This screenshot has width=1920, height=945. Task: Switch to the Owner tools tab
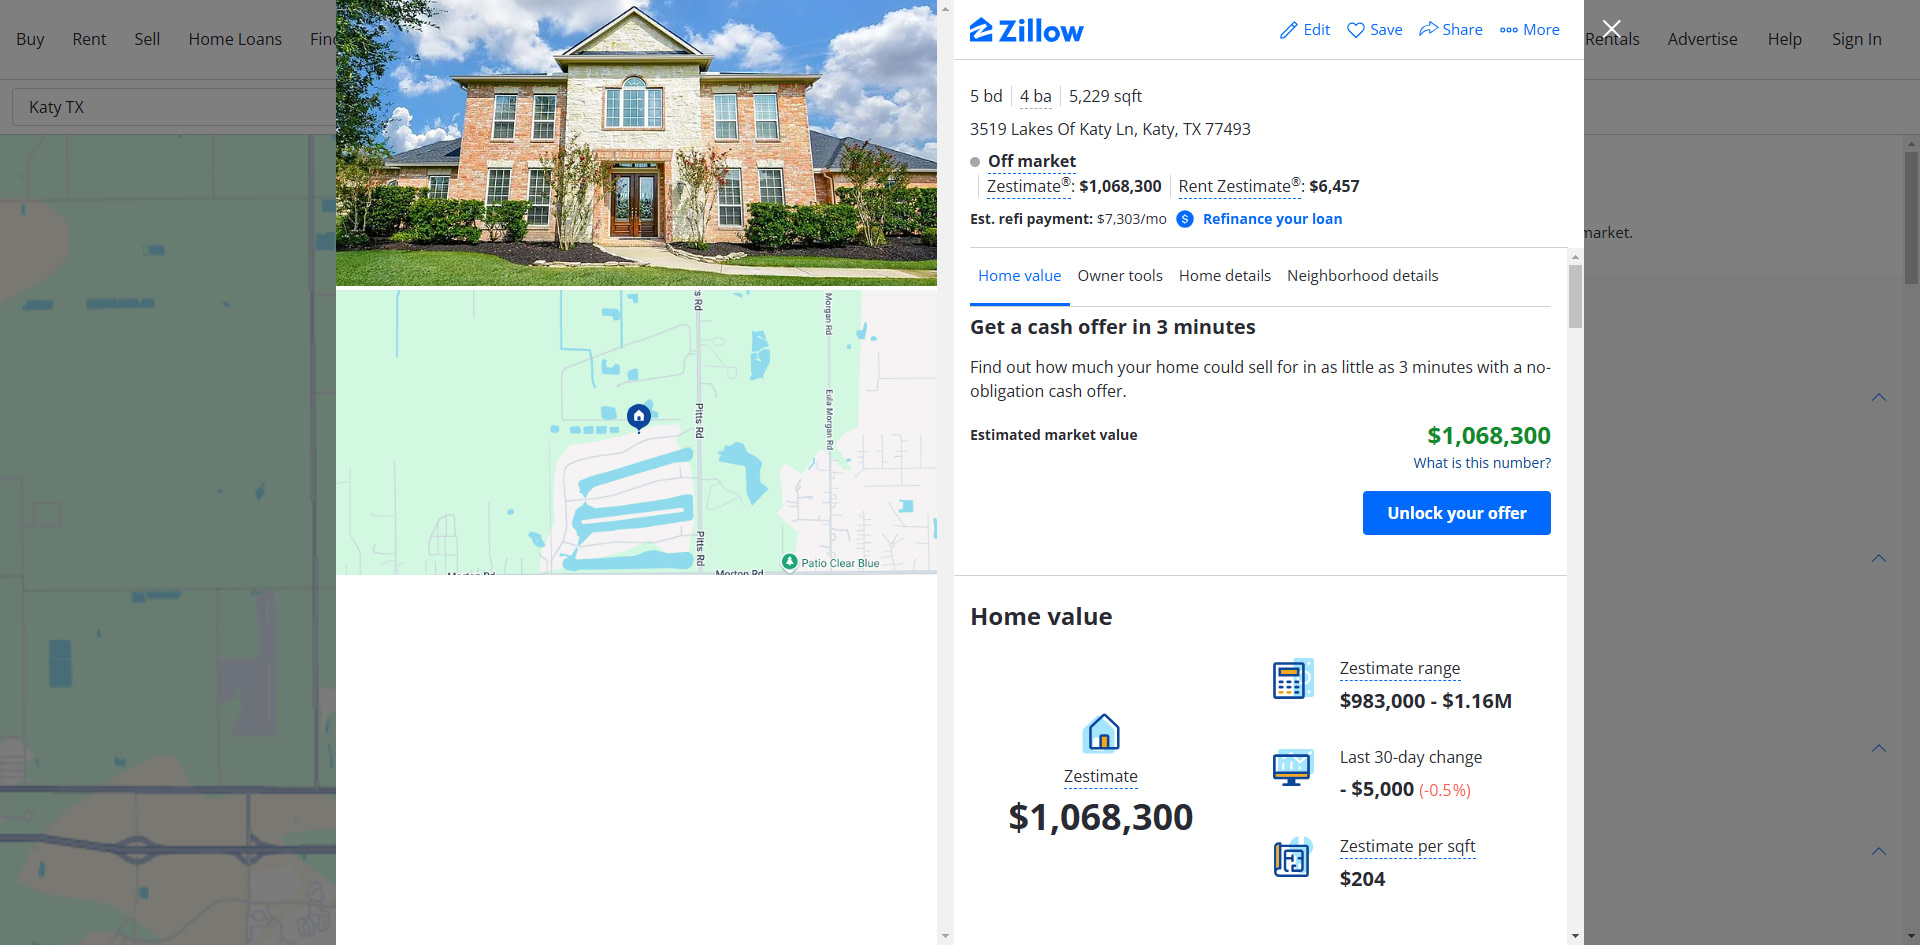click(1120, 276)
